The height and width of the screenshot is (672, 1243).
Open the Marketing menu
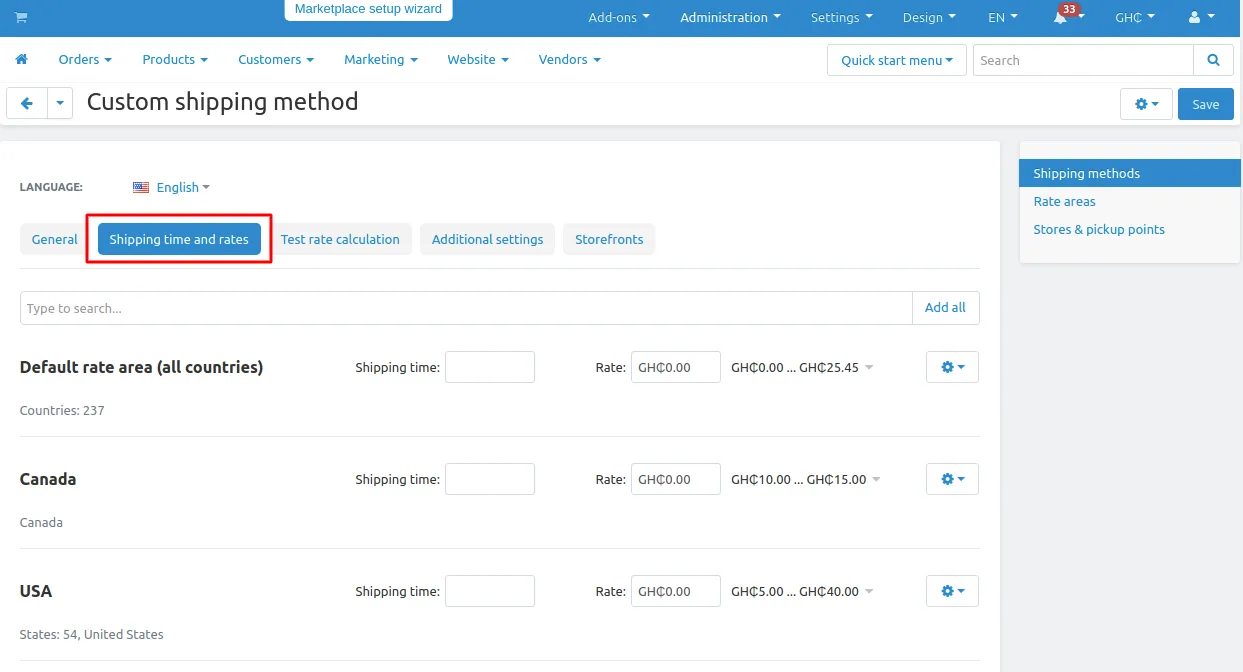[381, 59]
